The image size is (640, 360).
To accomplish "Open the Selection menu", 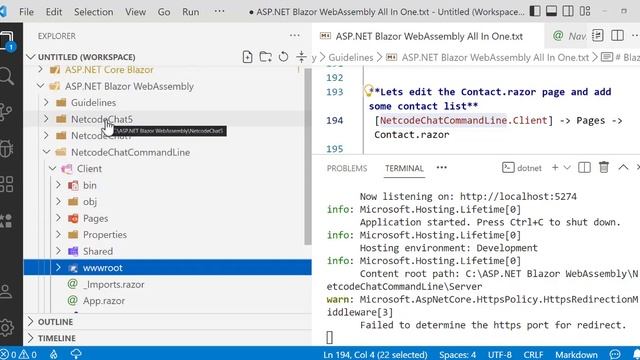I will tap(93, 12).
